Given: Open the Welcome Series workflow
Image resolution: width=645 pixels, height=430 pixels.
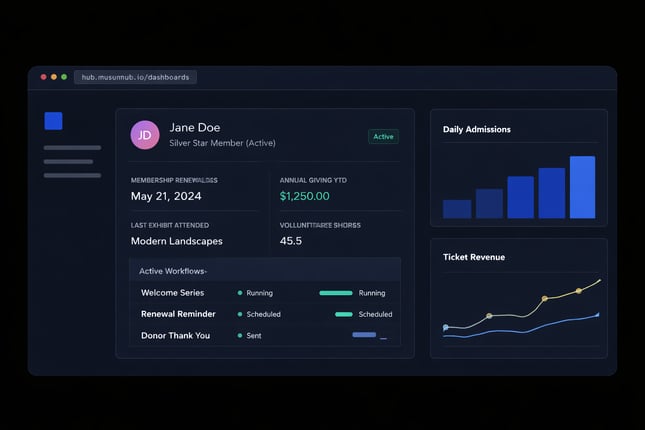Looking at the screenshot, I should point(172,293).
